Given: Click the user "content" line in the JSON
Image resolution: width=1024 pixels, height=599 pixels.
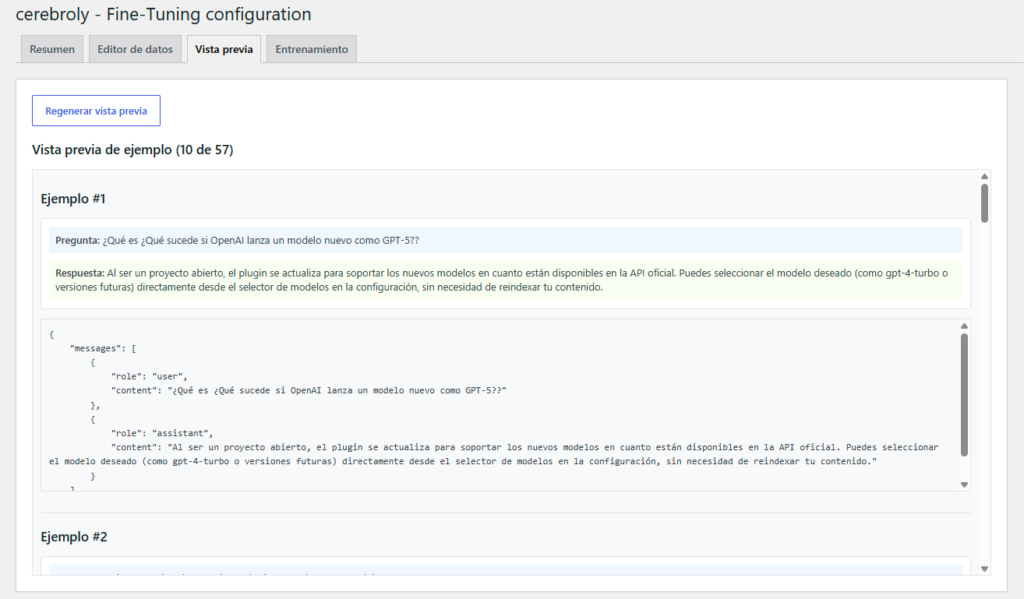Looking at the screenshot, I should (308, 391).
